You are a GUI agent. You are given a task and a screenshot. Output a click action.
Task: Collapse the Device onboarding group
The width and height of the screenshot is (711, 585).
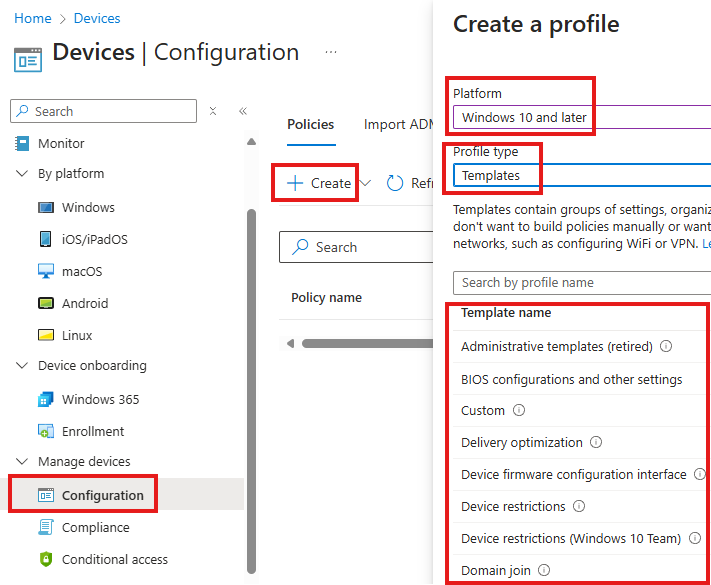click(22, 365)
